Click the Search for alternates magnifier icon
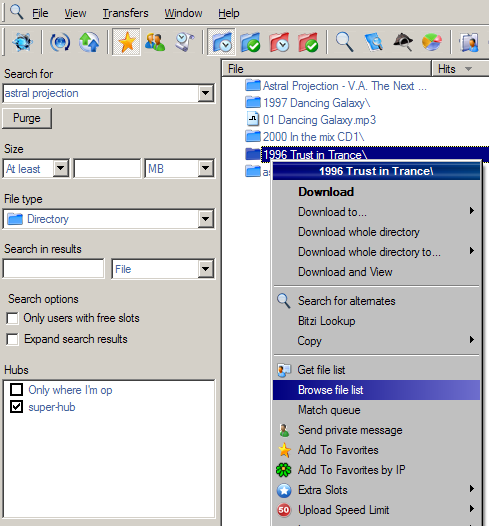The height and width of the screenshot is (526, 489). click(x=284, y=301)
